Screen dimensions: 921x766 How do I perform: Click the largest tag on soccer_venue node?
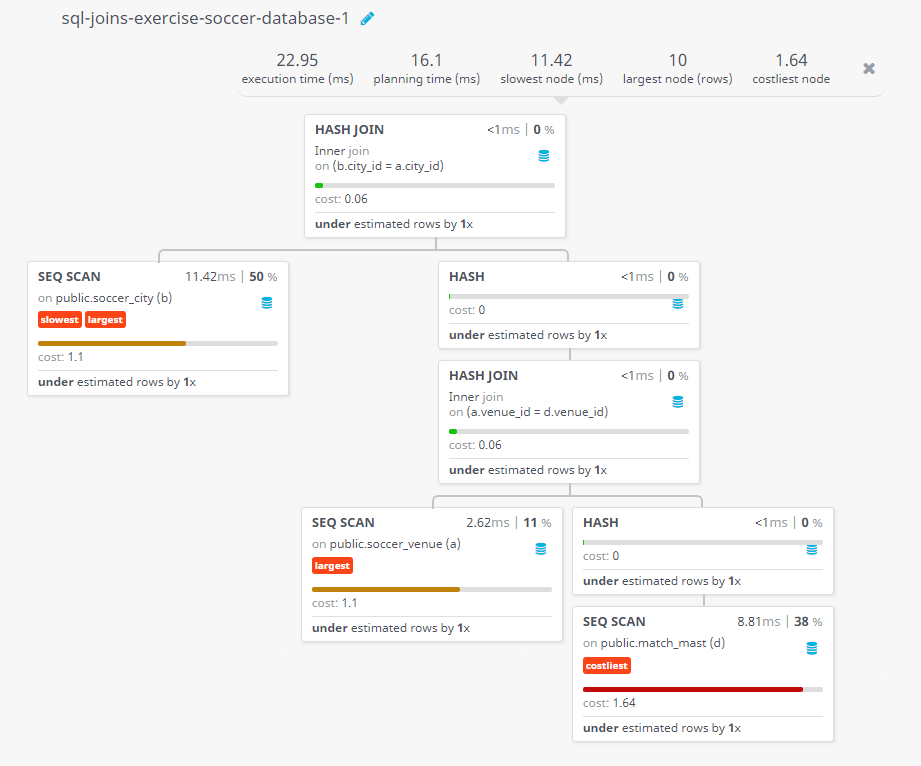[332, 566]
